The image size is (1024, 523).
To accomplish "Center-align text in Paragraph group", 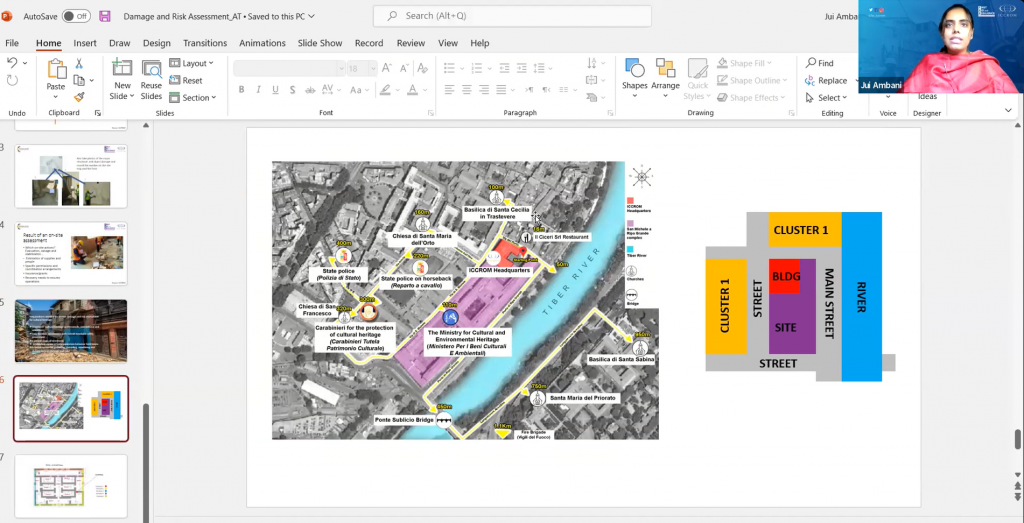I will [467, 89].
